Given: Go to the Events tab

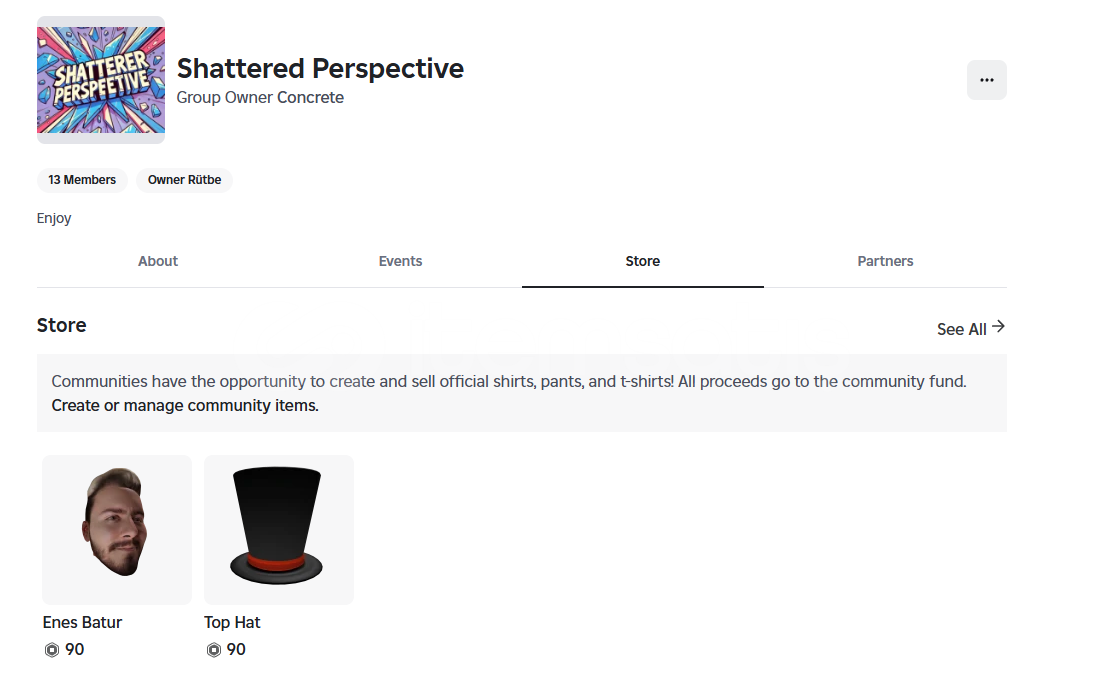Looking at the screenshot, I should [x=400, y=261].
